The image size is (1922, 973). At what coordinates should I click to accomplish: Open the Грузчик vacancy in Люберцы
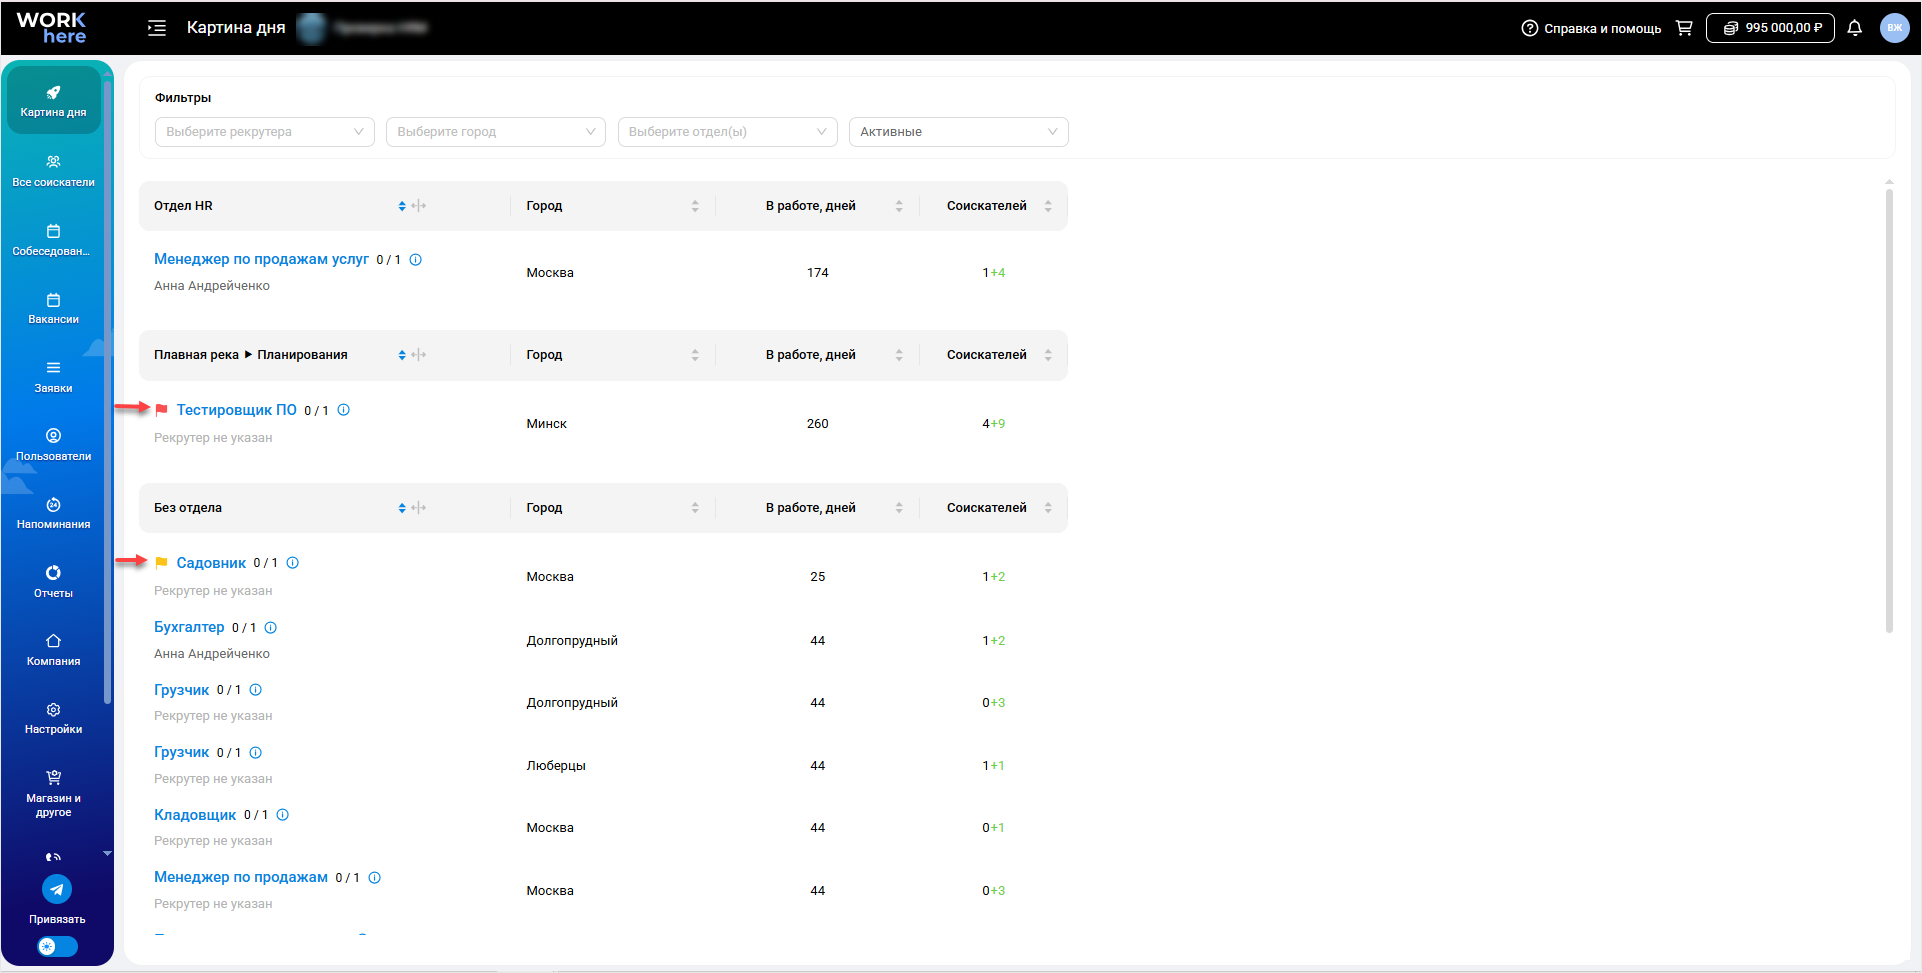point(181,752)
